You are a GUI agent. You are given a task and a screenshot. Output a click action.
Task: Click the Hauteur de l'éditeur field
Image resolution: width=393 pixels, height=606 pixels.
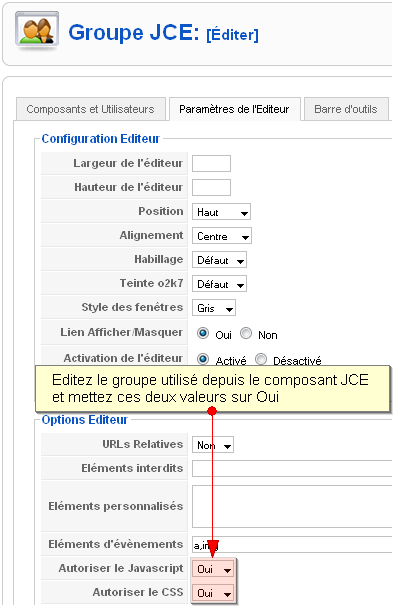(211, 187)
